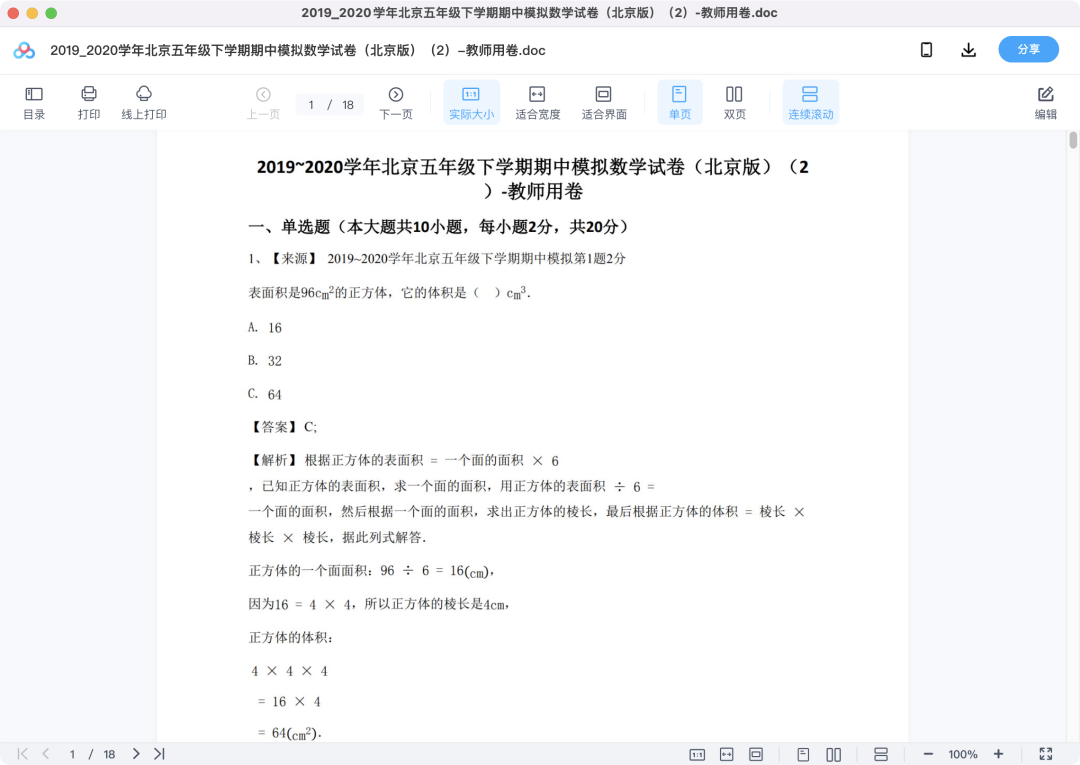This screenshot has height=765, width=1080.
Task: Open 线上打印 online print
Action: (x=144, y=103)
